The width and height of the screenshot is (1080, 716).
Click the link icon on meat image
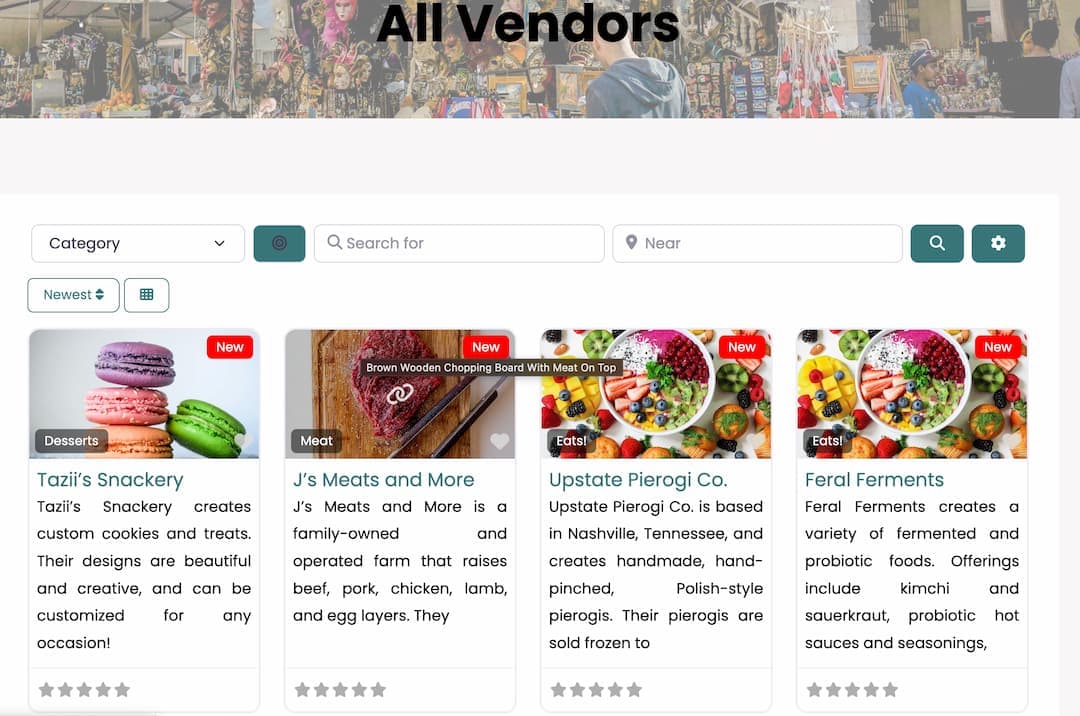[399, 394]
